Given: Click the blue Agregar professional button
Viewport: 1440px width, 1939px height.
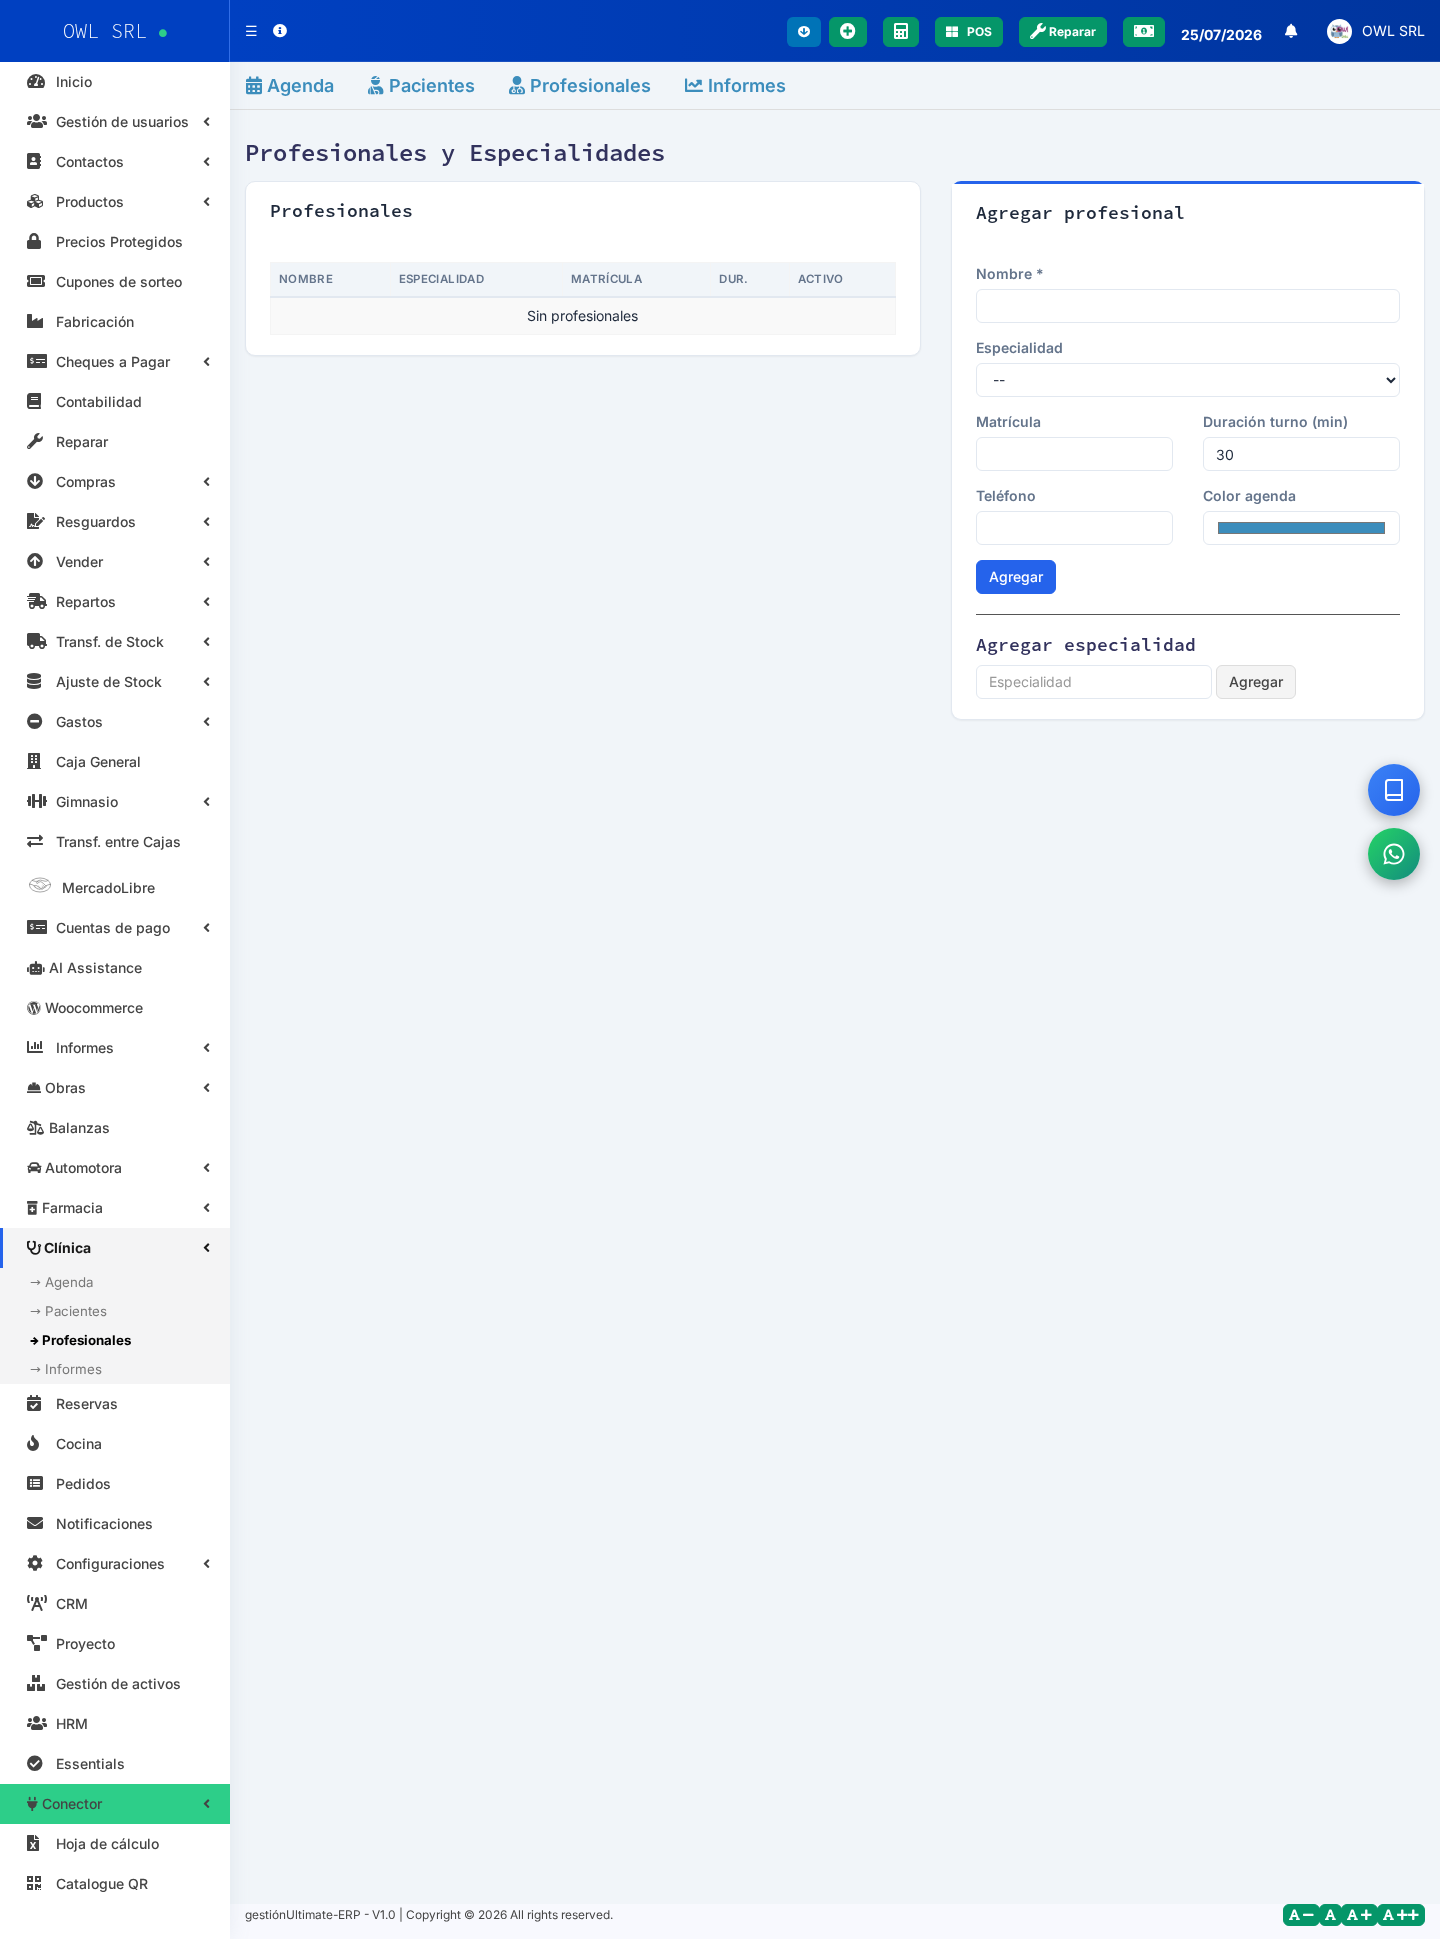Looking at the screenshot, I should [1015, 577].
